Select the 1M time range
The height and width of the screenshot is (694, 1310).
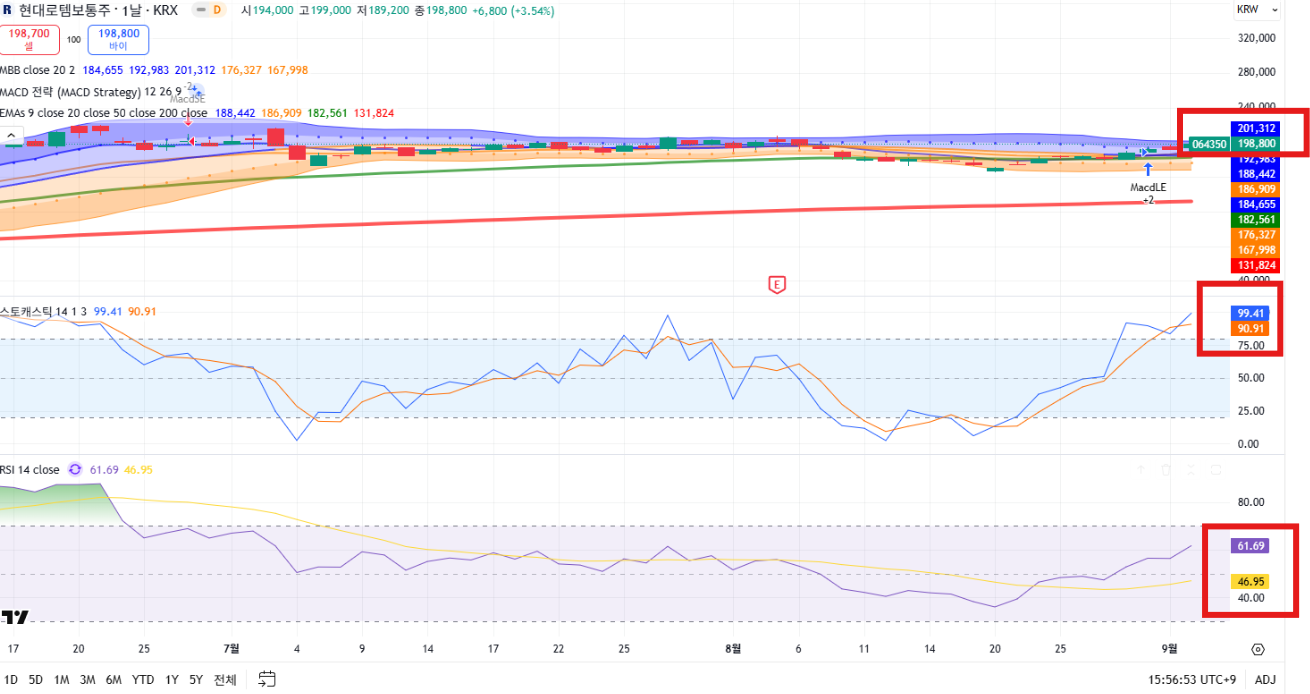pos(62,679)
